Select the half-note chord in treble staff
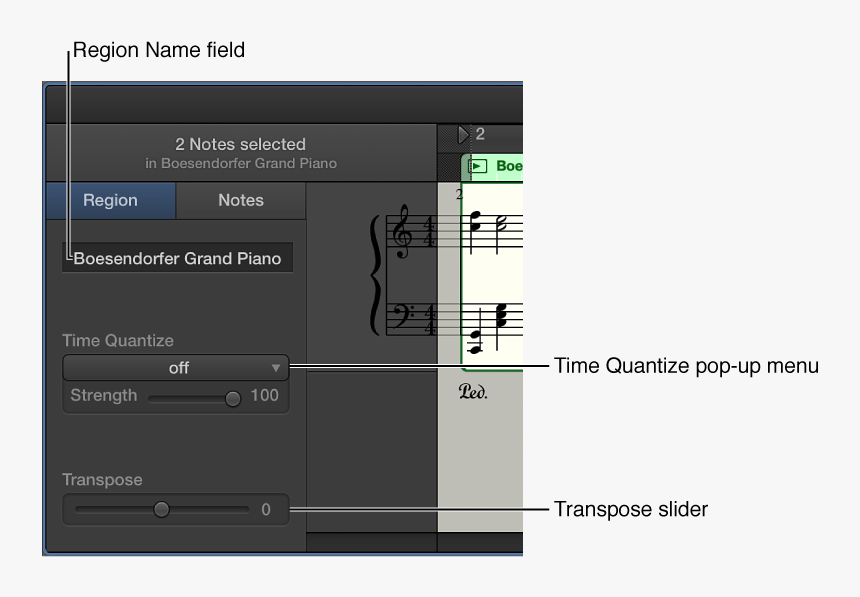Screen dimensions: 860x597 coord(503,223)
